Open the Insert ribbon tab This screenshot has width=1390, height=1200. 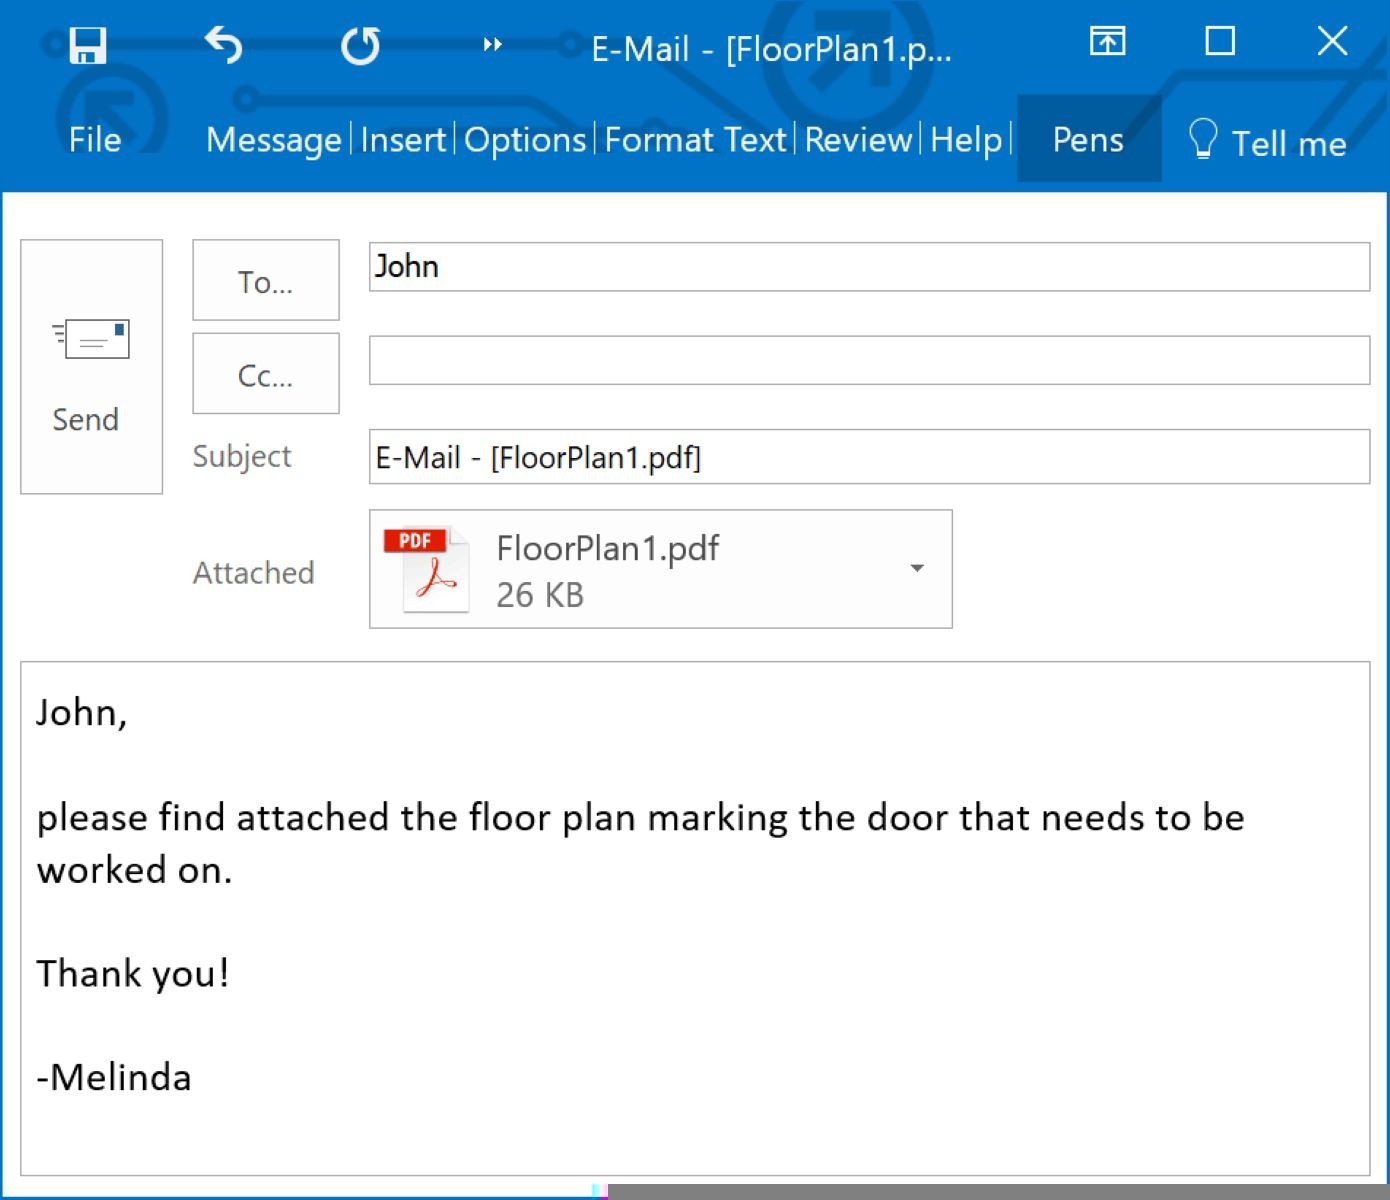(x=403, y=140)
